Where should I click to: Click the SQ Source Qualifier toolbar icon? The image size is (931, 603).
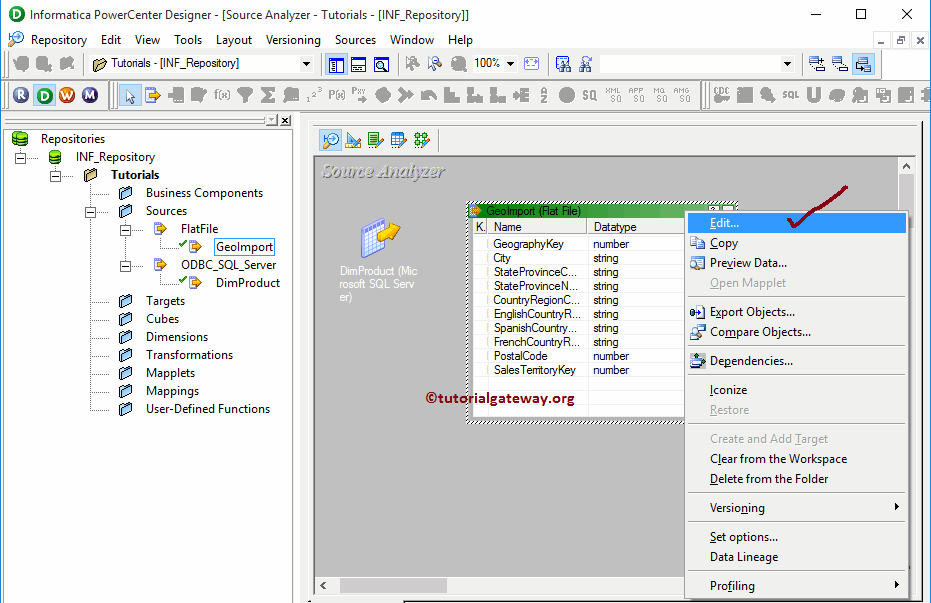pyautogui.click(x=589, y=95)
